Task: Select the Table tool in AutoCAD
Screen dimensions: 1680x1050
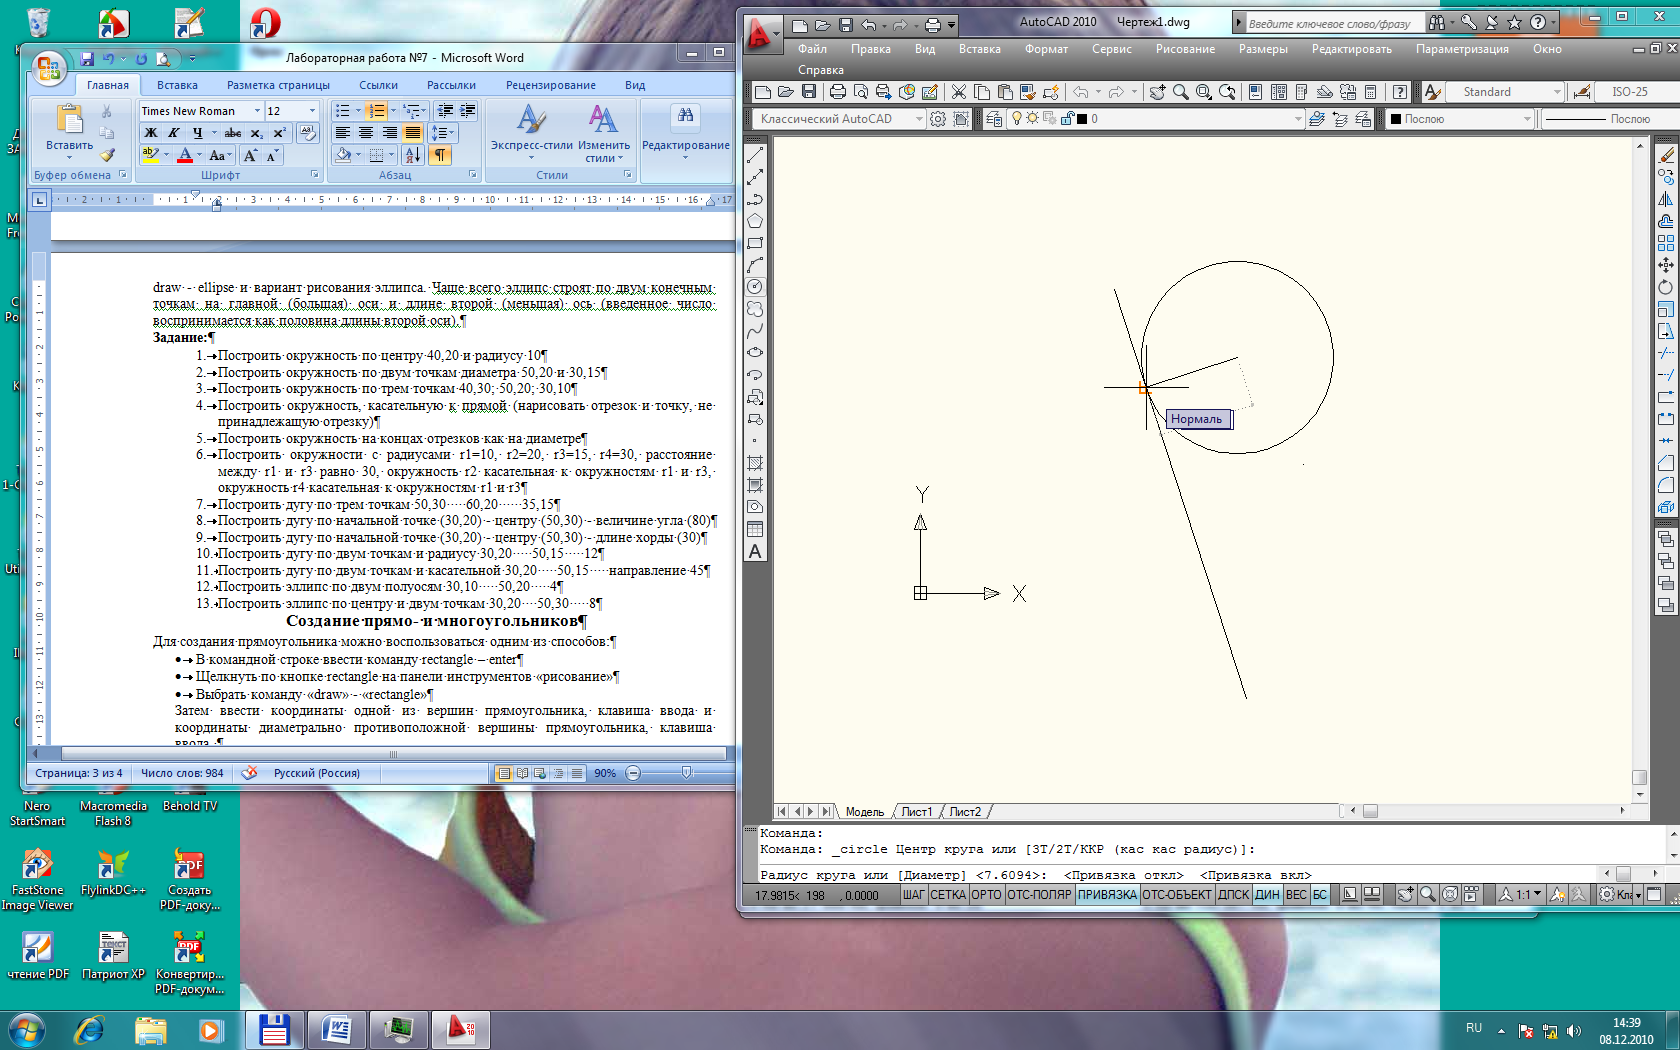Action: click(x=755, y=529)
